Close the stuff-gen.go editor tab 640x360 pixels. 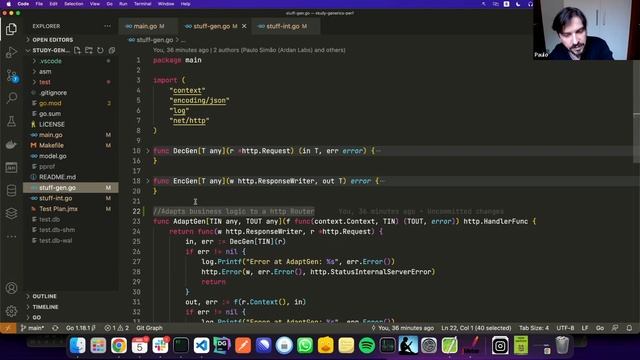coord(244,26)
